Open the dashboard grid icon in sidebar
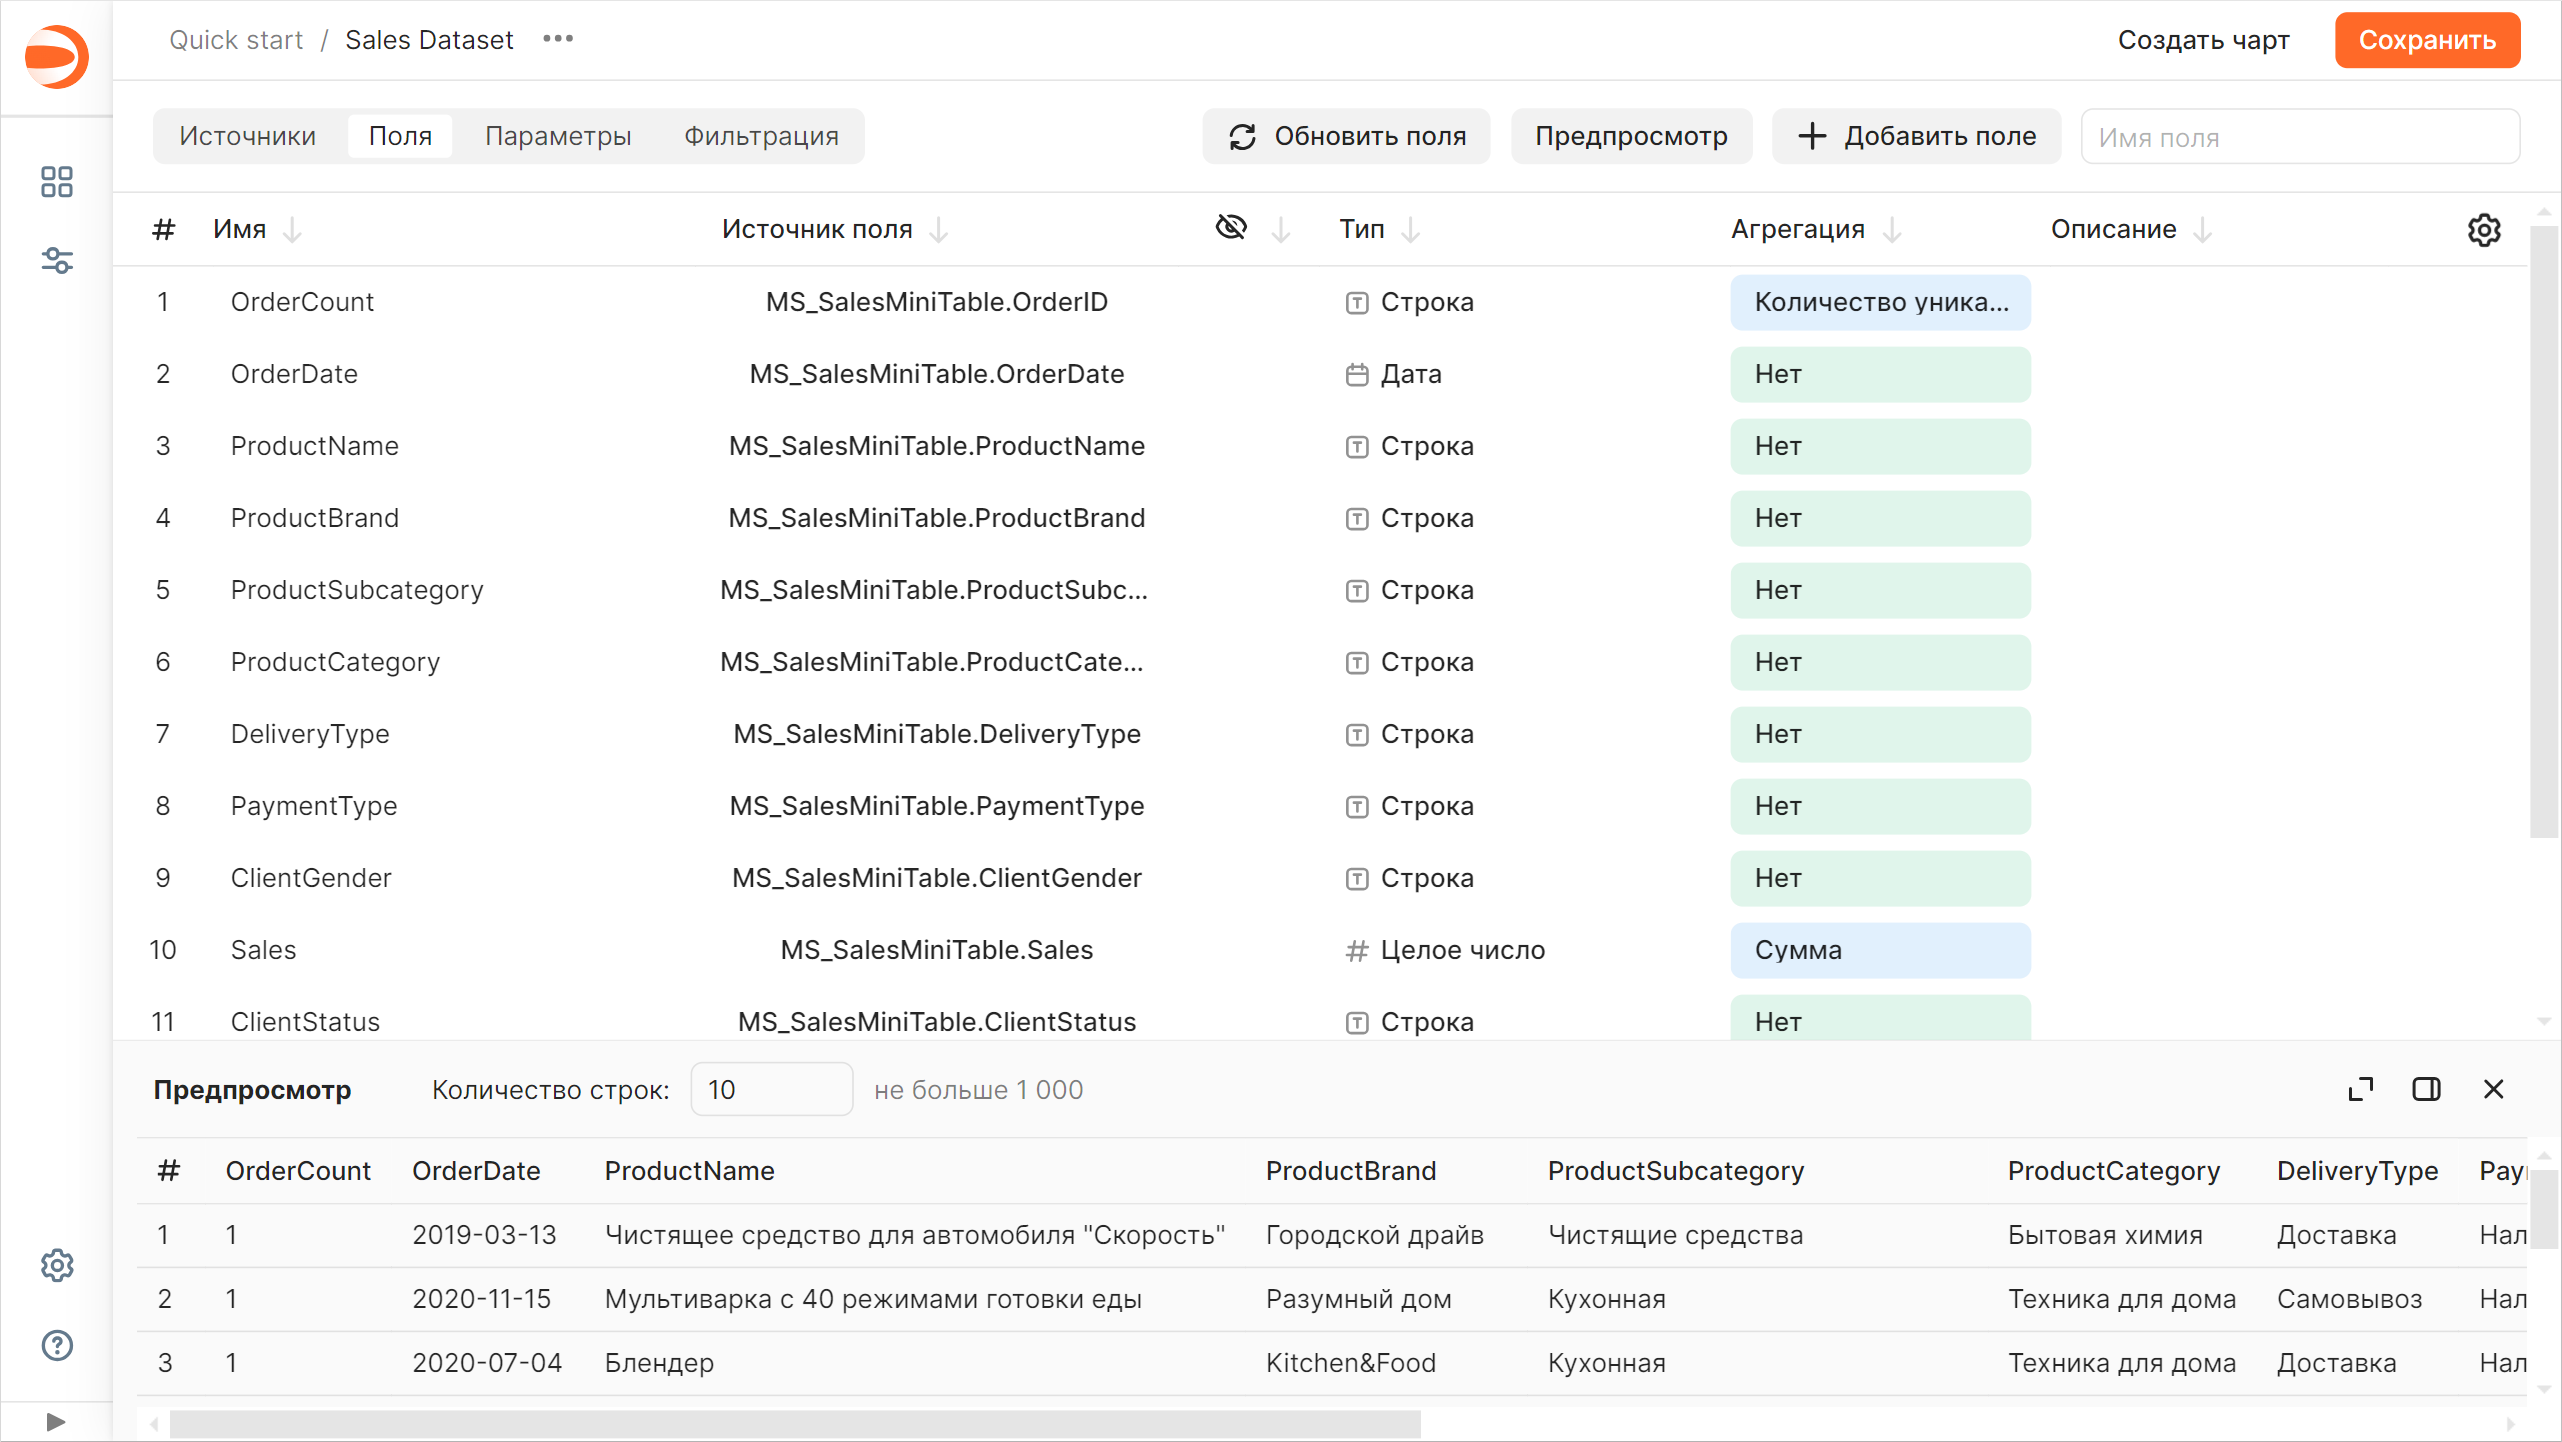 [x=56, y=182]
